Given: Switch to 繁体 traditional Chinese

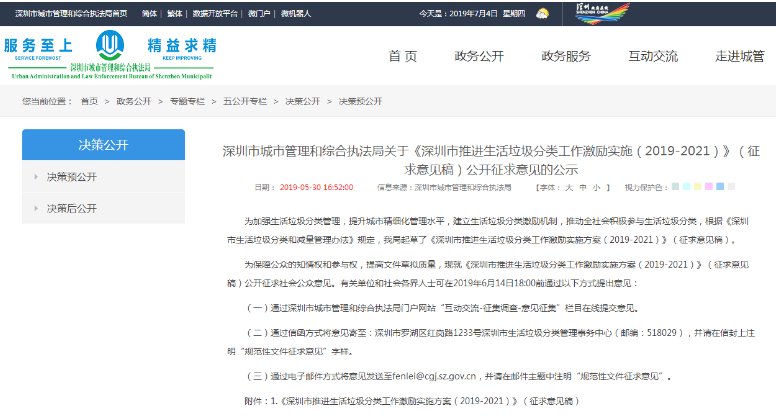Looking at the screenshot, I should pyautogui.click(x=176, y=15).
